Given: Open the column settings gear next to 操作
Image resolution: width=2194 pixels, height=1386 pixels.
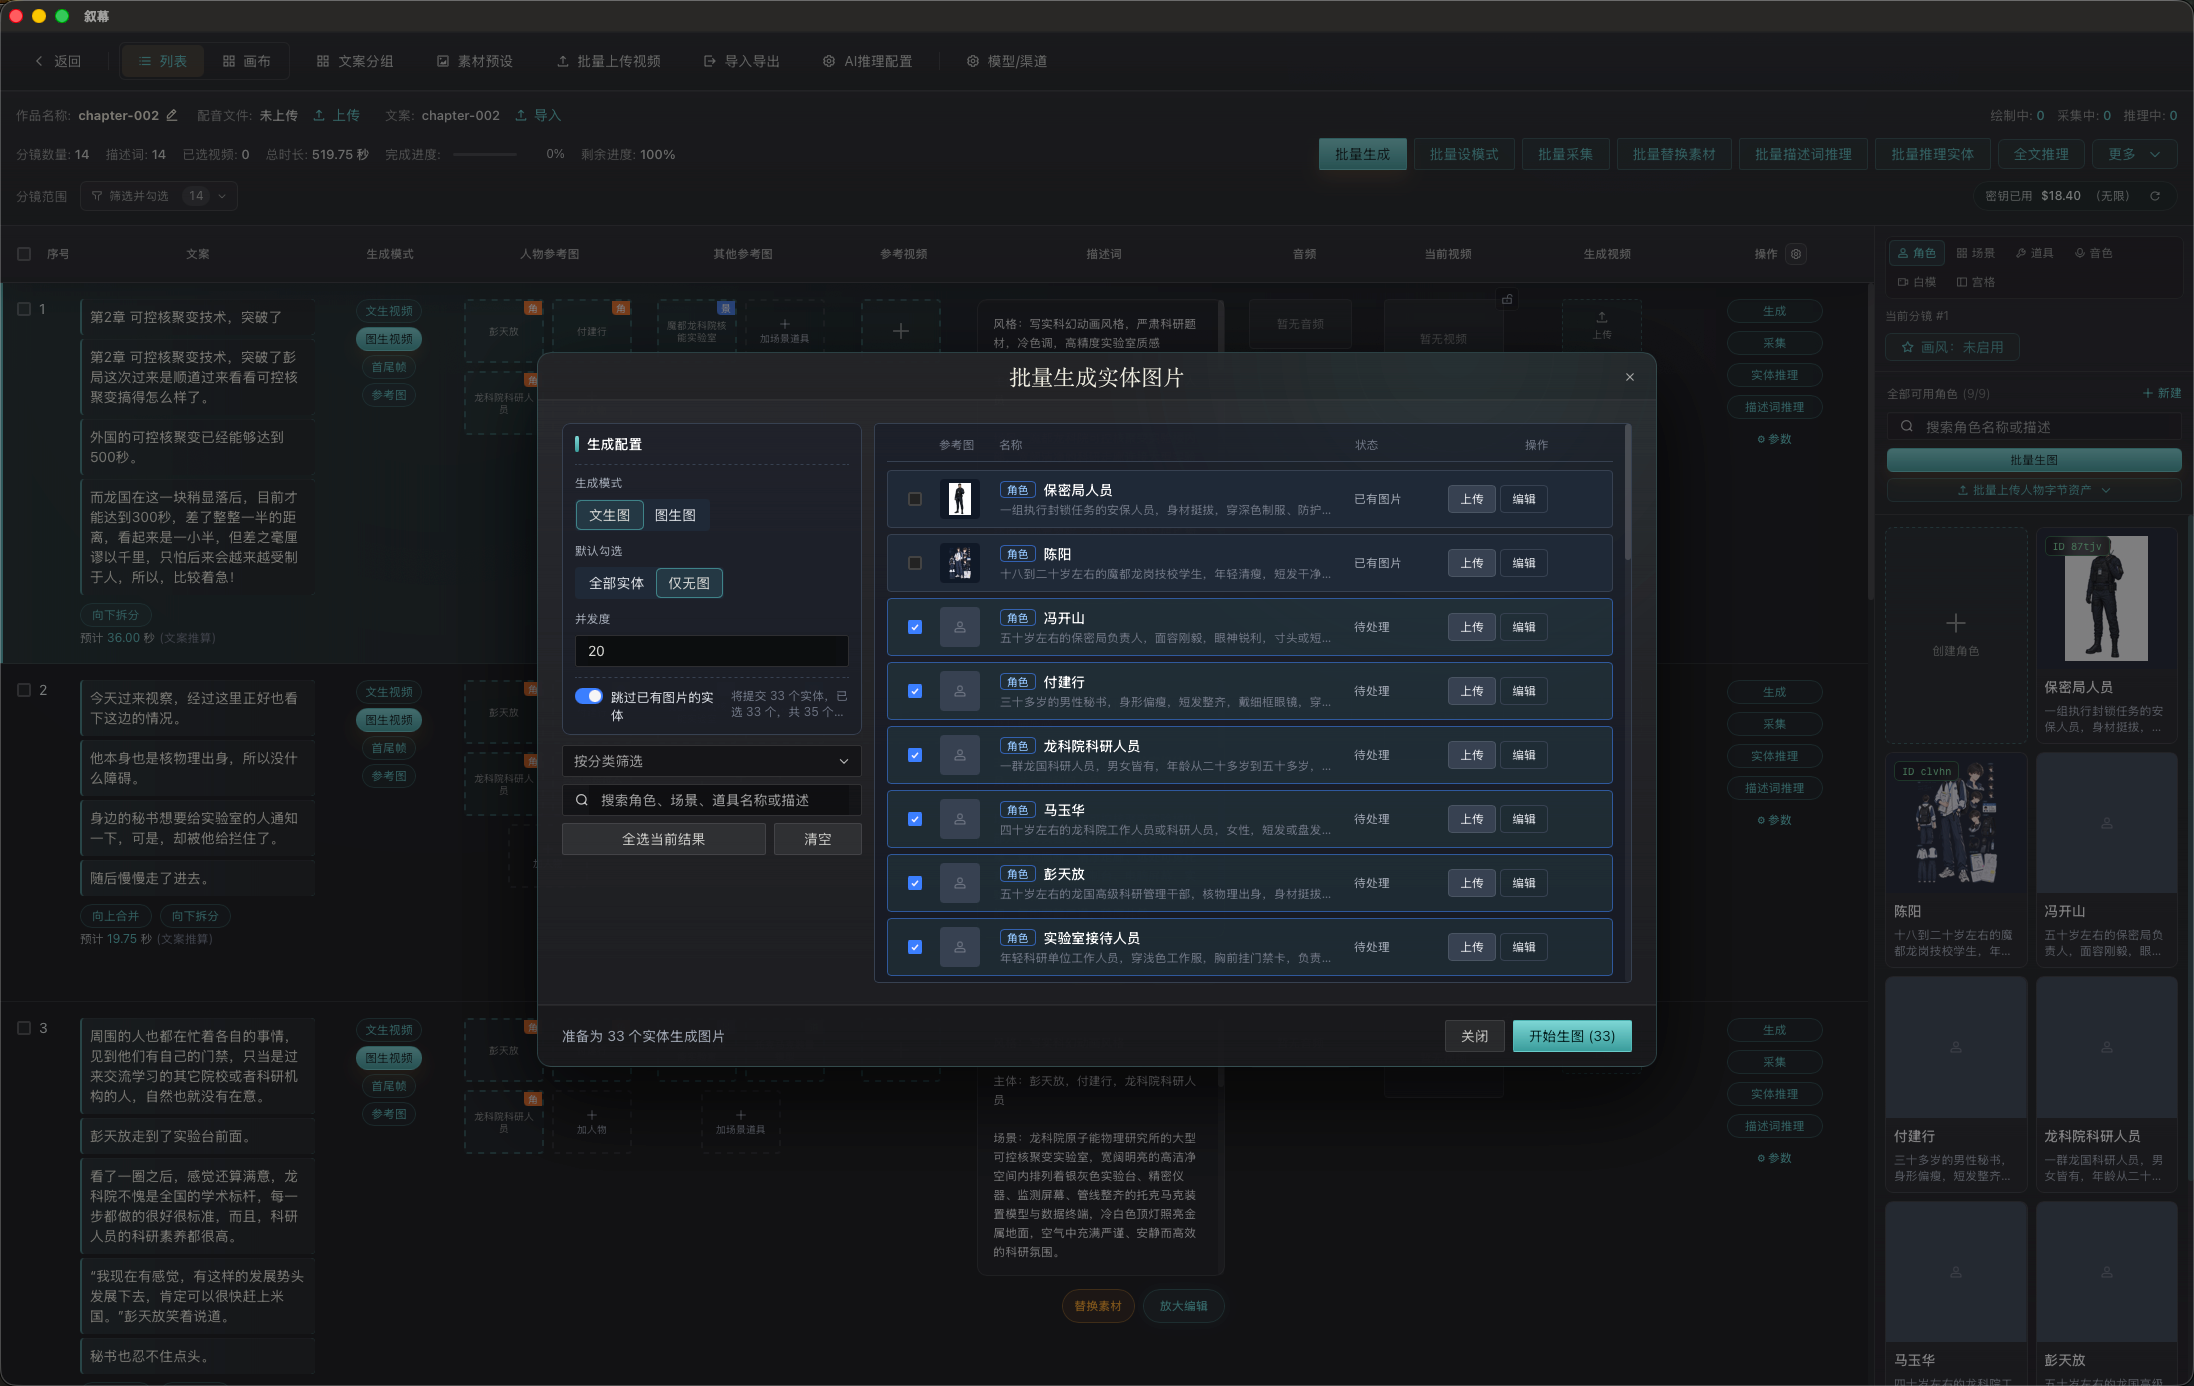Looking at the screenshot, I should pyautogui.click(x=1796, y=254).
